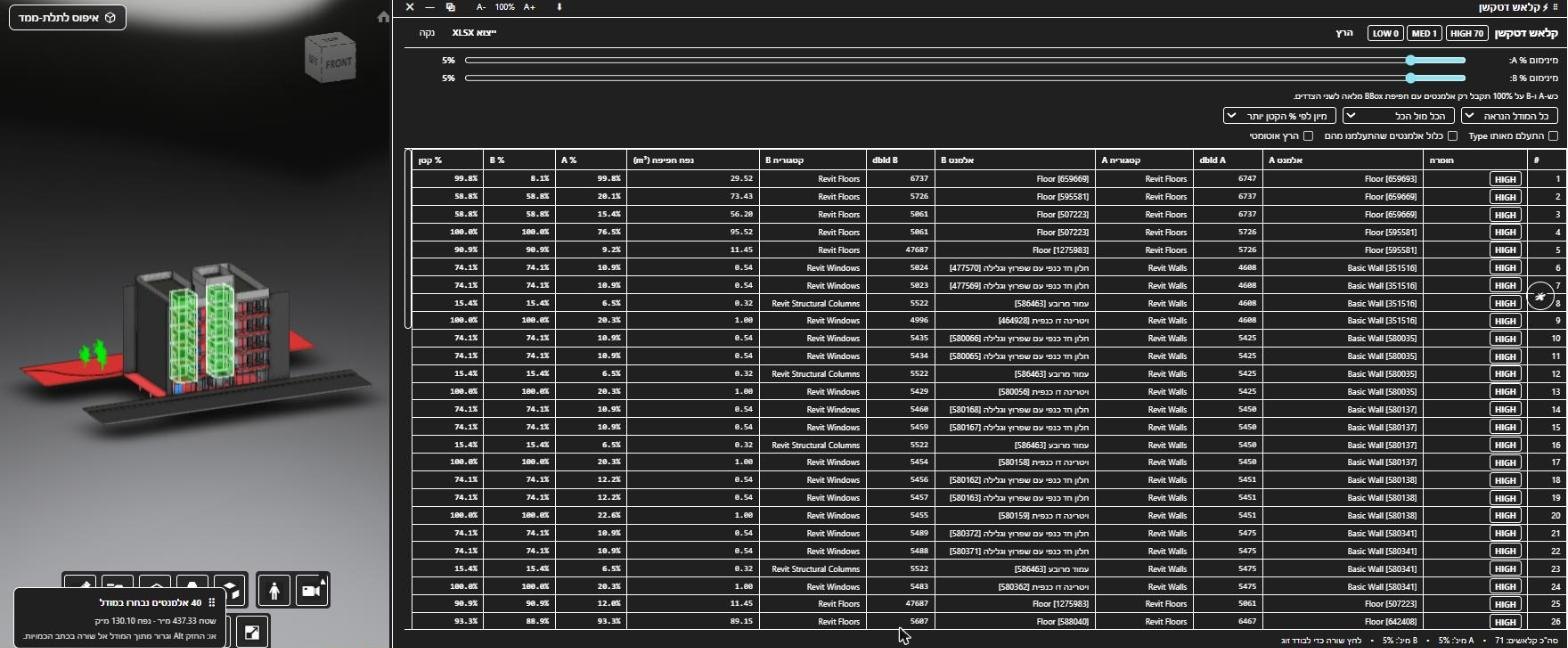This screenshot has height=648, width=1568.
Task: Click the round icon next to row 7
Action: (x=1542, y=297)
